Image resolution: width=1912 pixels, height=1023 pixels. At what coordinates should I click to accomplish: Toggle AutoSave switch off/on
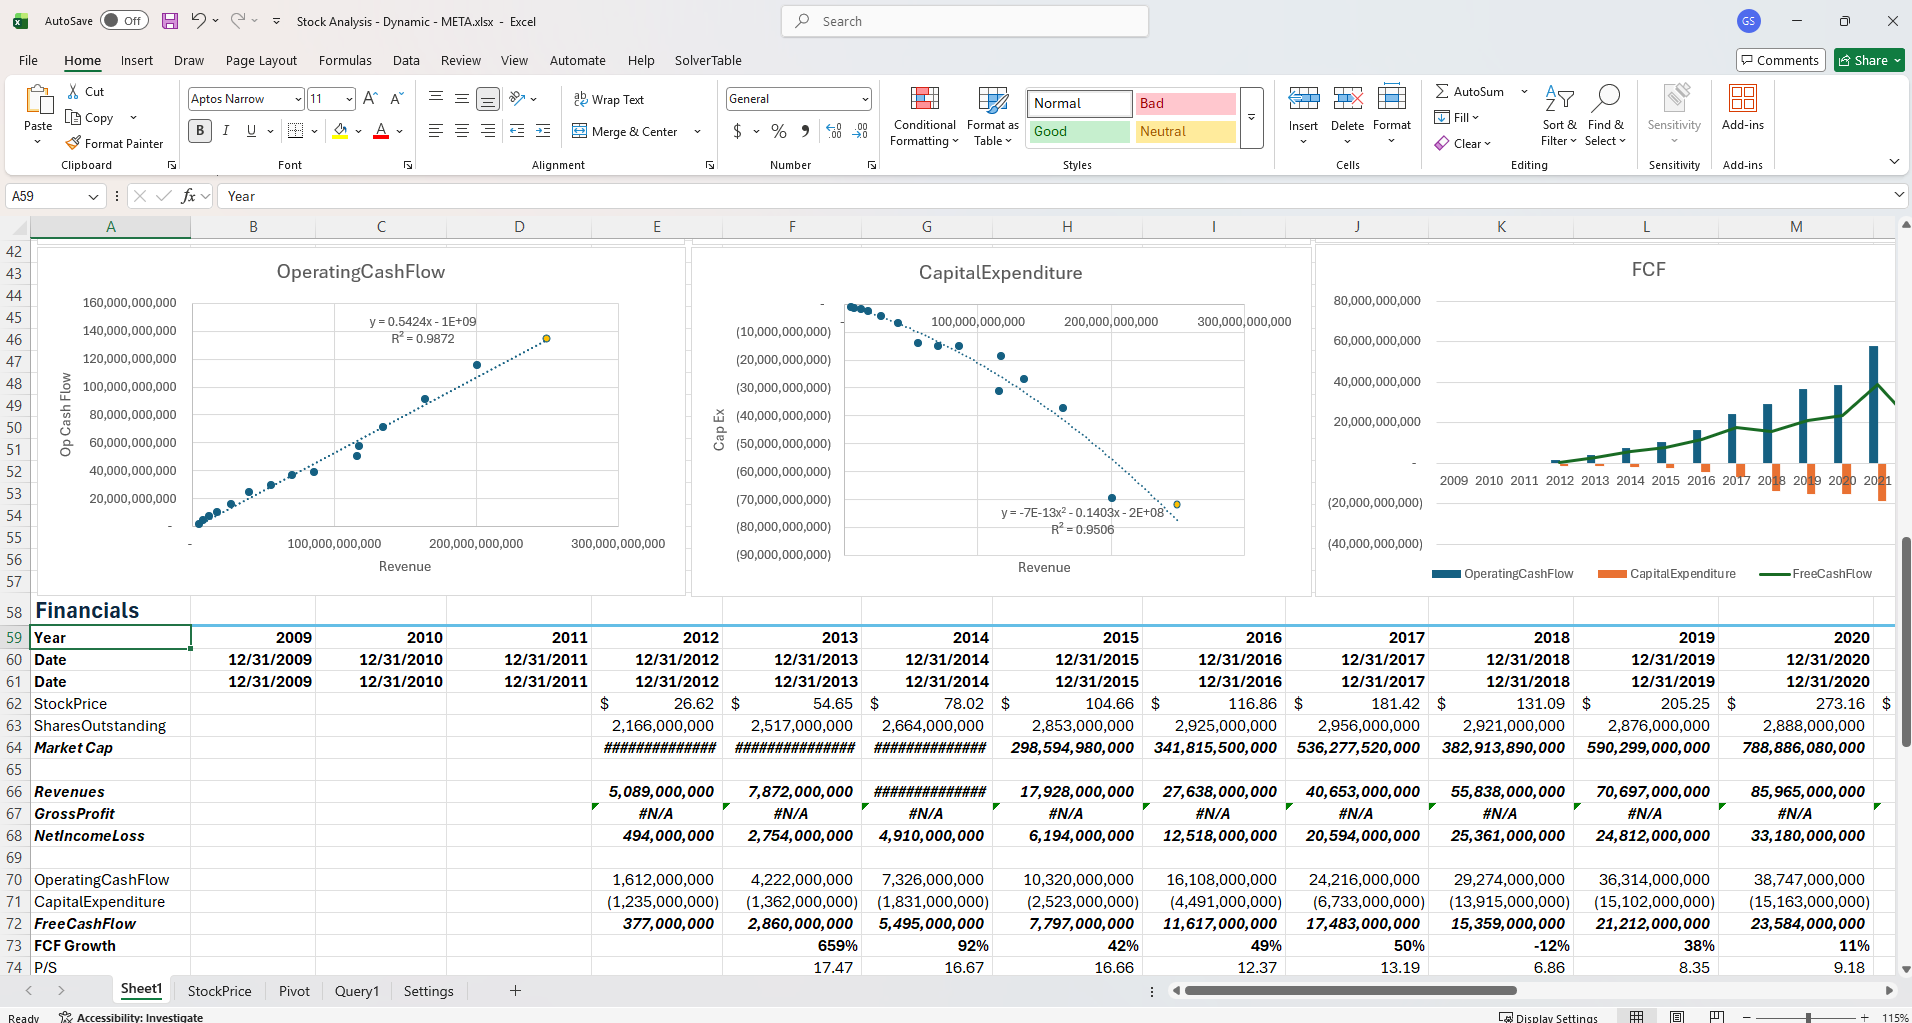[124, 21]
